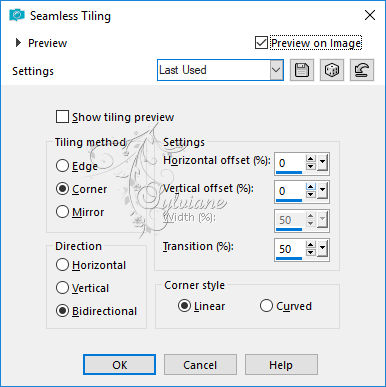Viewport: 386px width, 387px height.
Task: Open Transition slider popup arrow
Action: (322, 249)
